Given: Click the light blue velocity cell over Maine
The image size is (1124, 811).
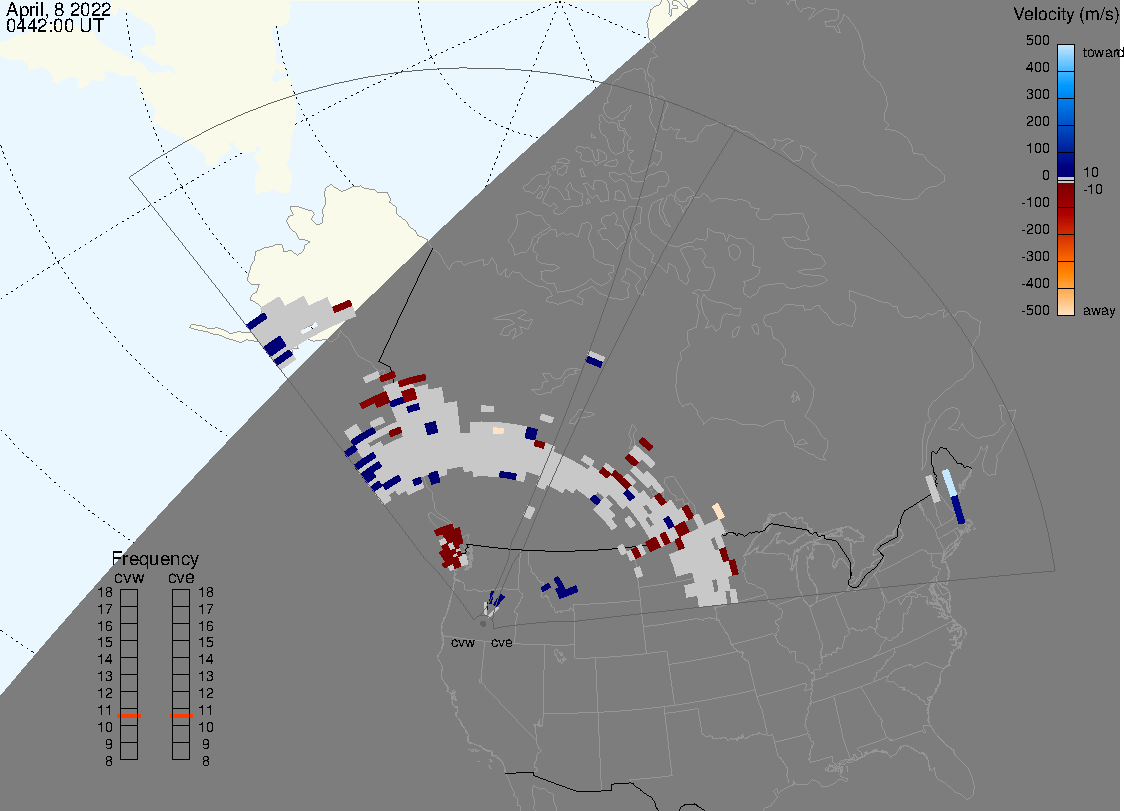Looking at the screenshot, I should pos(949,483).
